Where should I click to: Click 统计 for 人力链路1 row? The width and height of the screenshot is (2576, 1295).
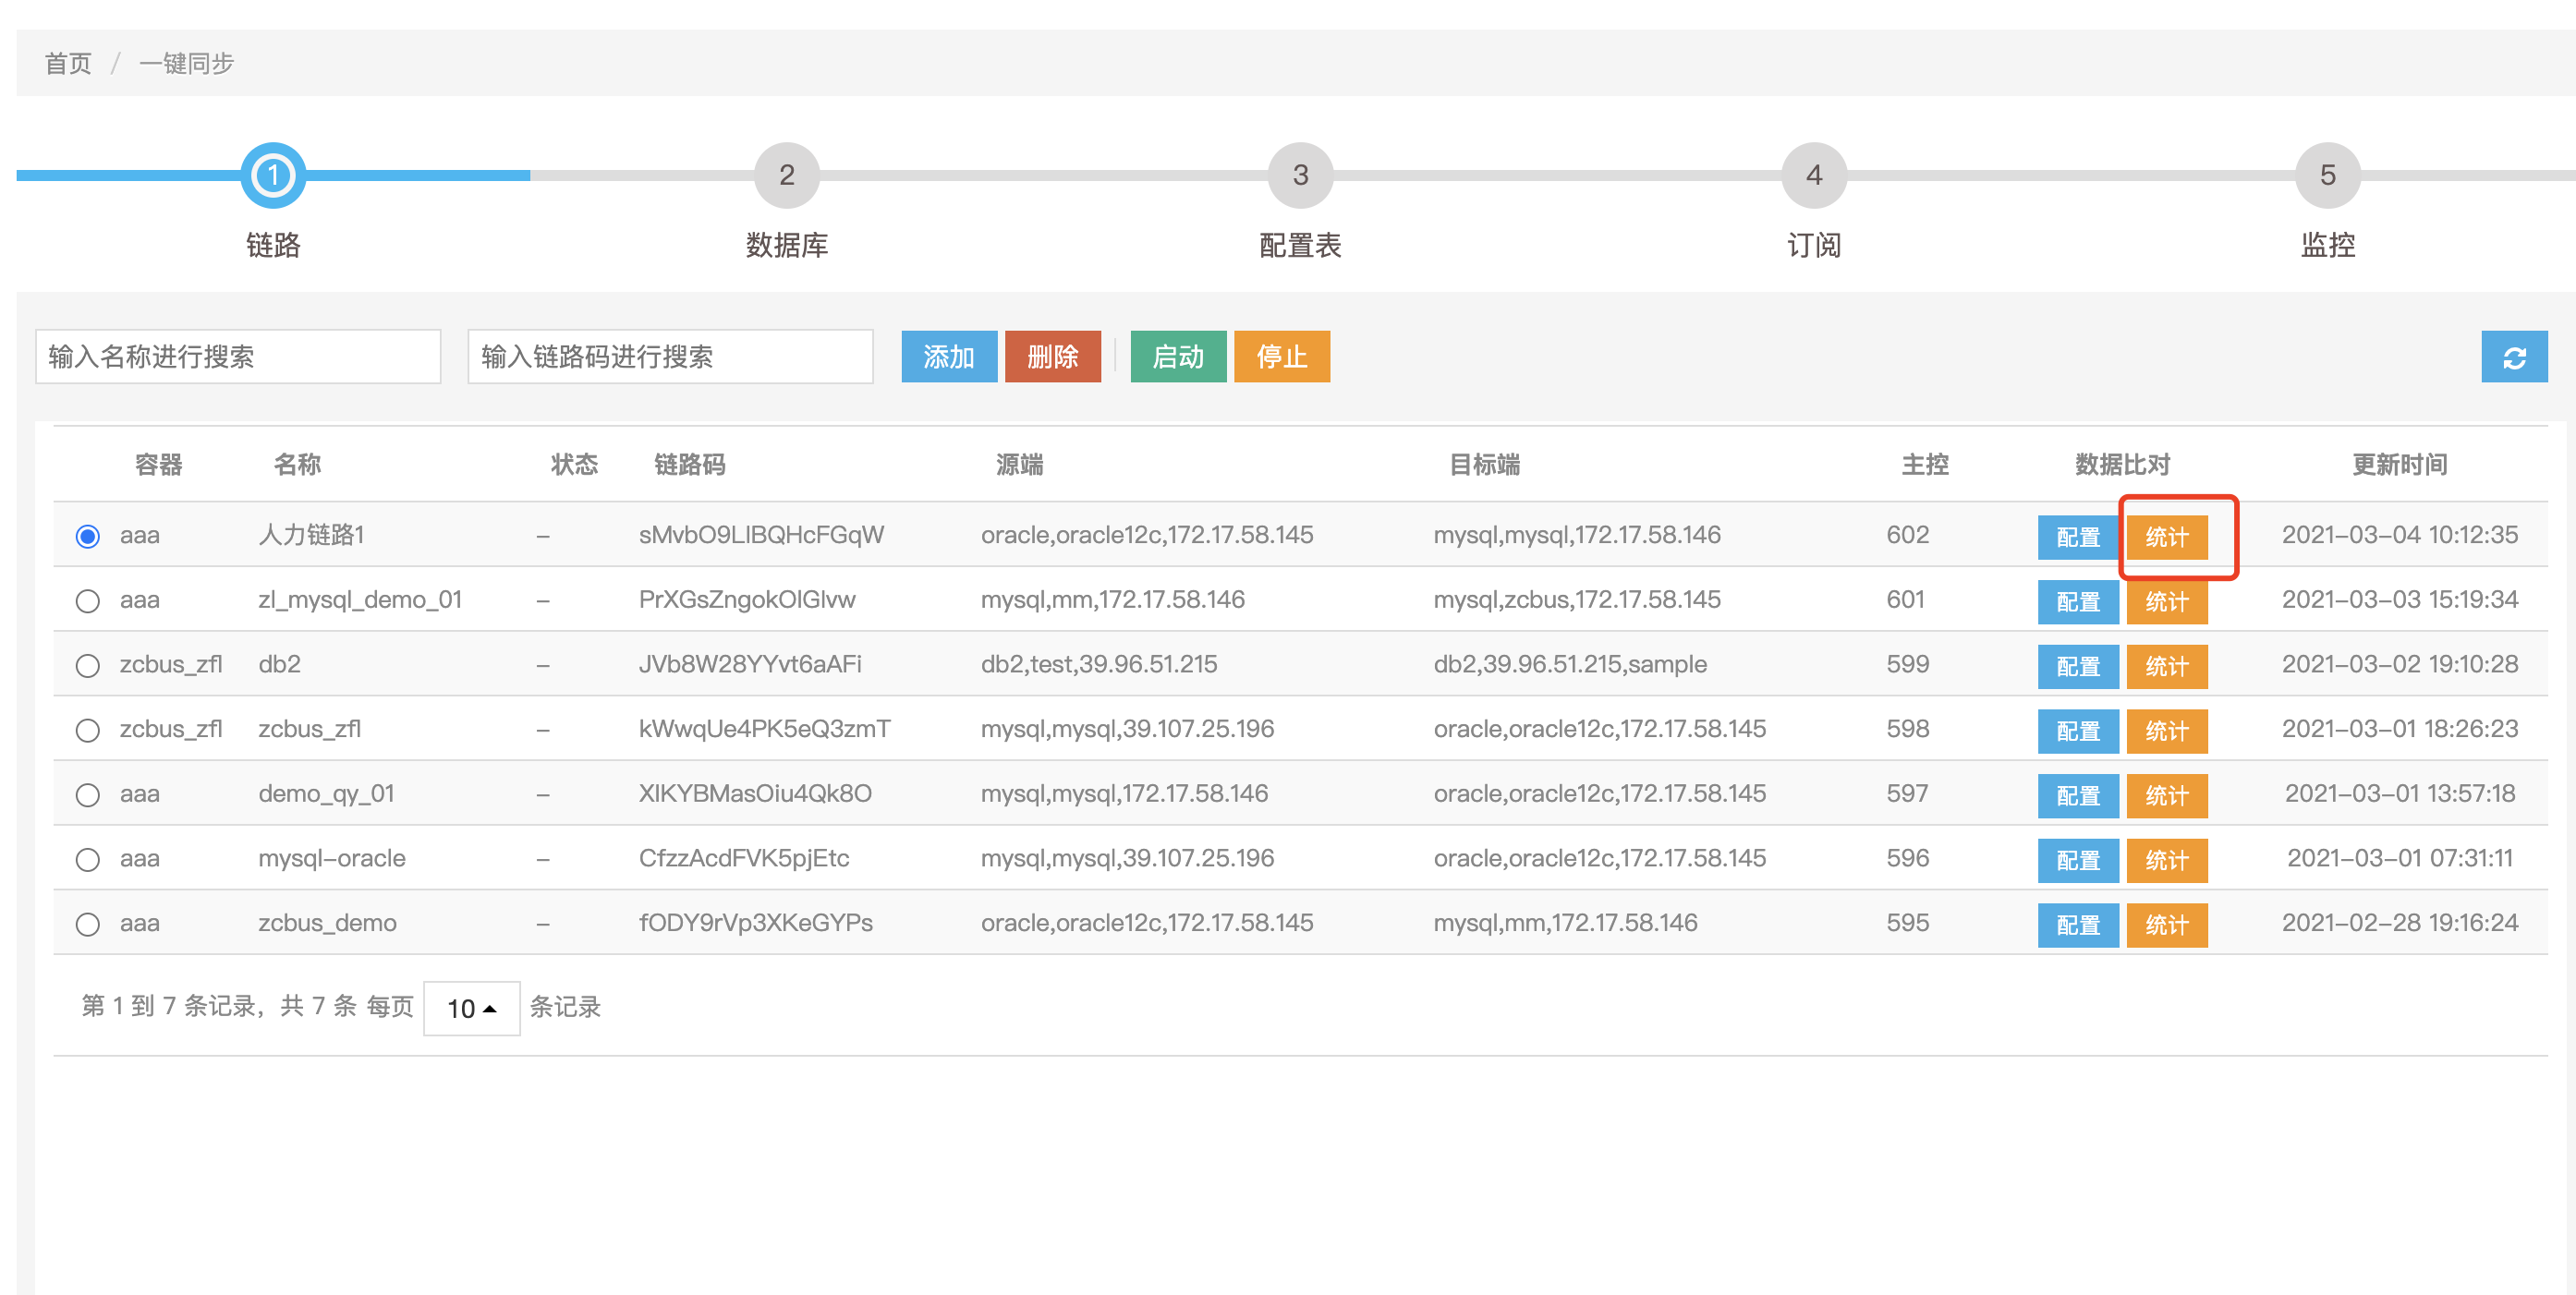[2166, 537]
